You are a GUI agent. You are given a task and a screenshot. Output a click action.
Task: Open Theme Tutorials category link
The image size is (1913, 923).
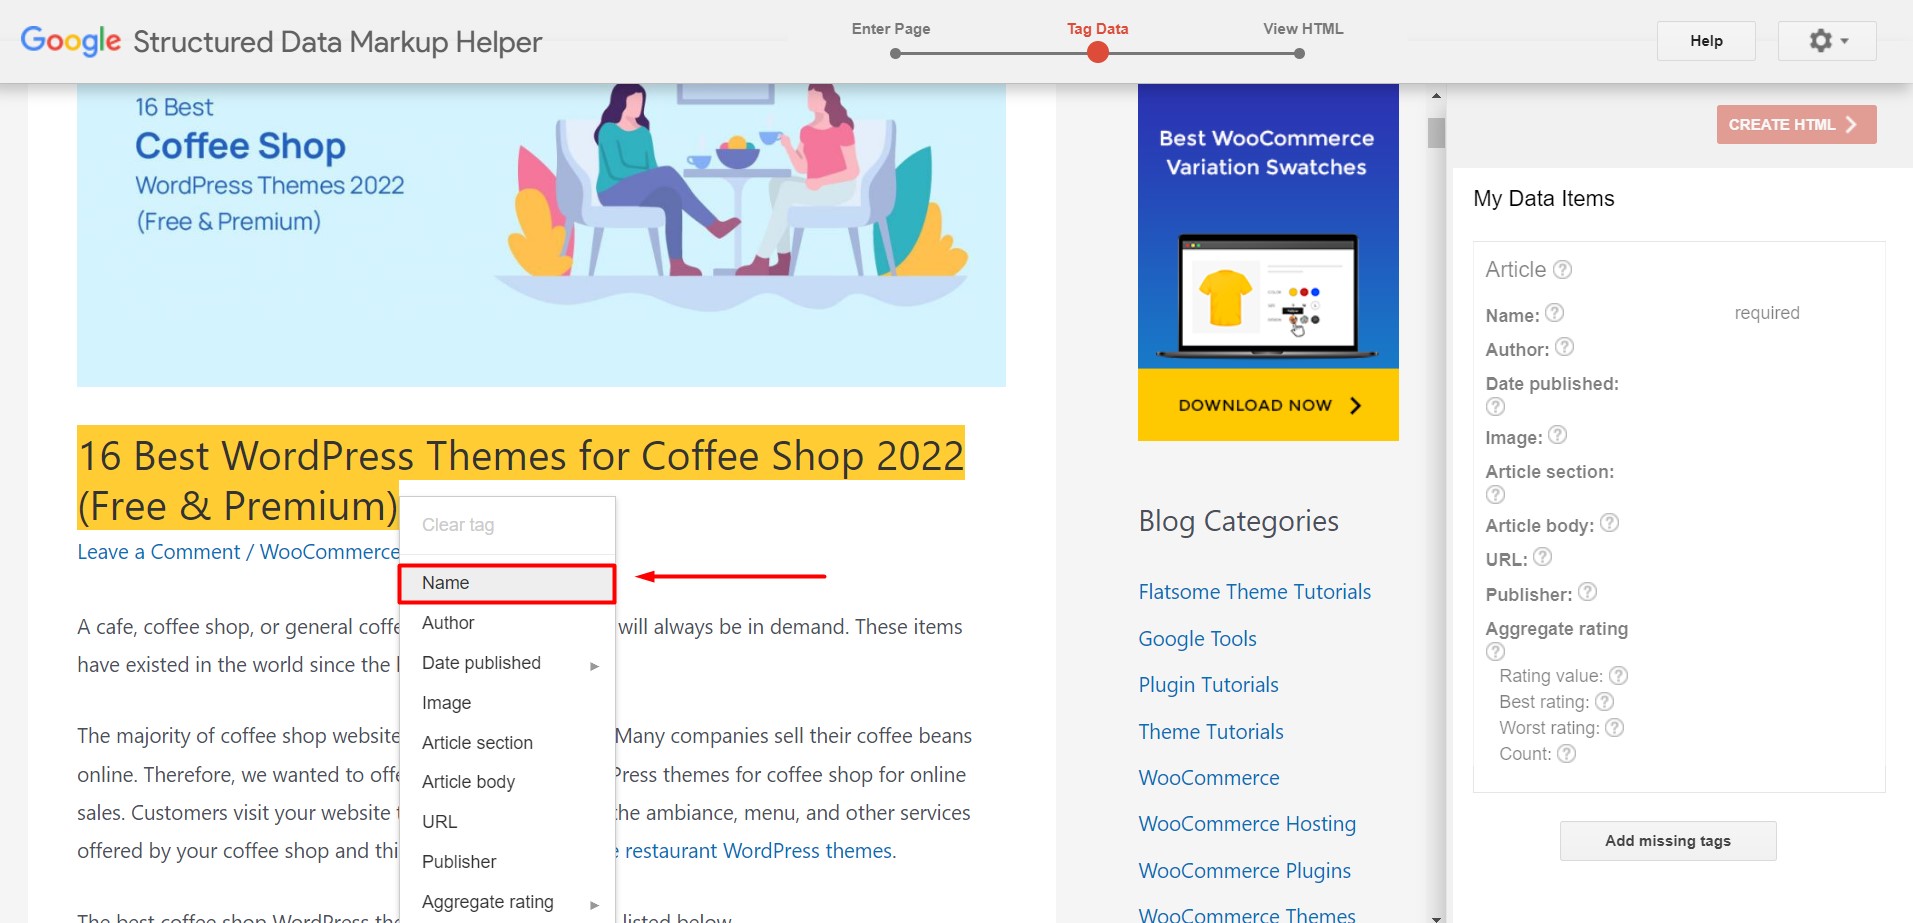[1211, 732]
